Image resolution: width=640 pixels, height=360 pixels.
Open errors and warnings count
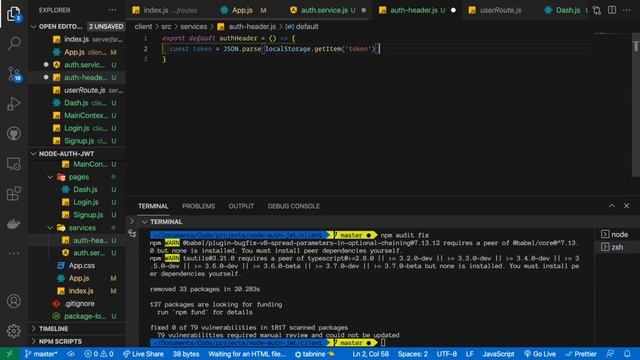99,354
